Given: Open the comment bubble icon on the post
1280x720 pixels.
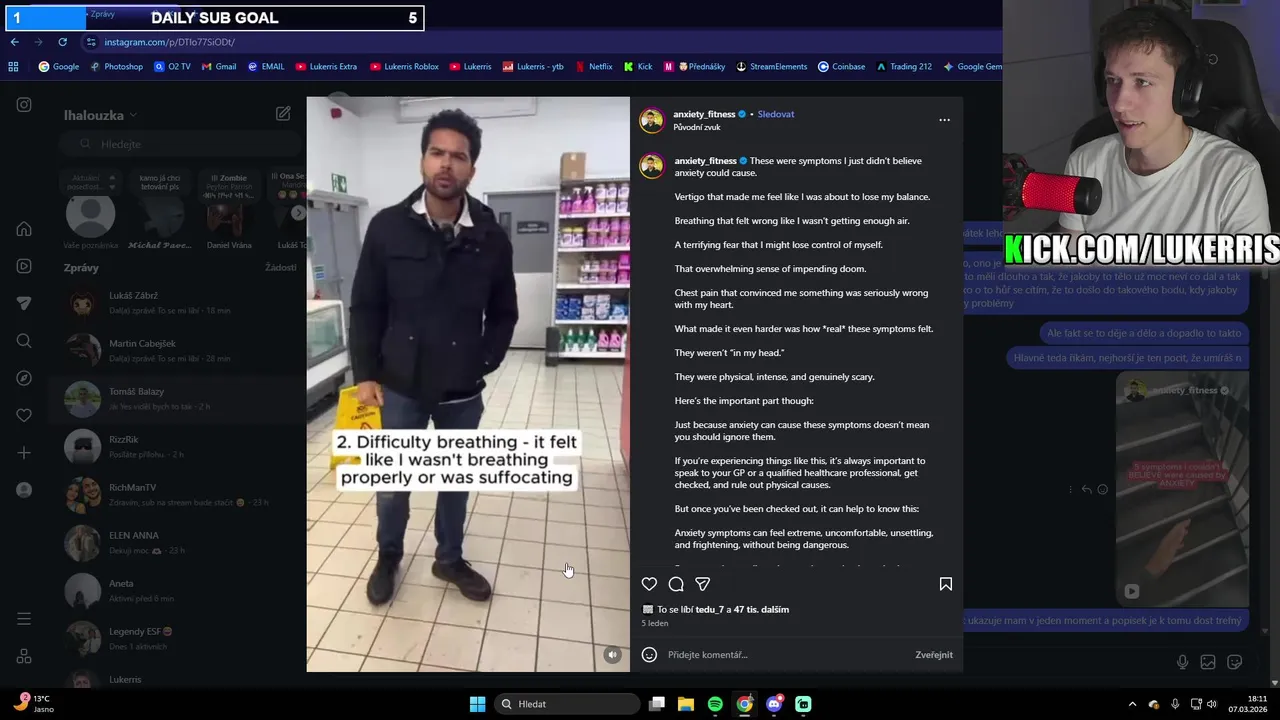Looking at the screenshot, I should [676, 584].
